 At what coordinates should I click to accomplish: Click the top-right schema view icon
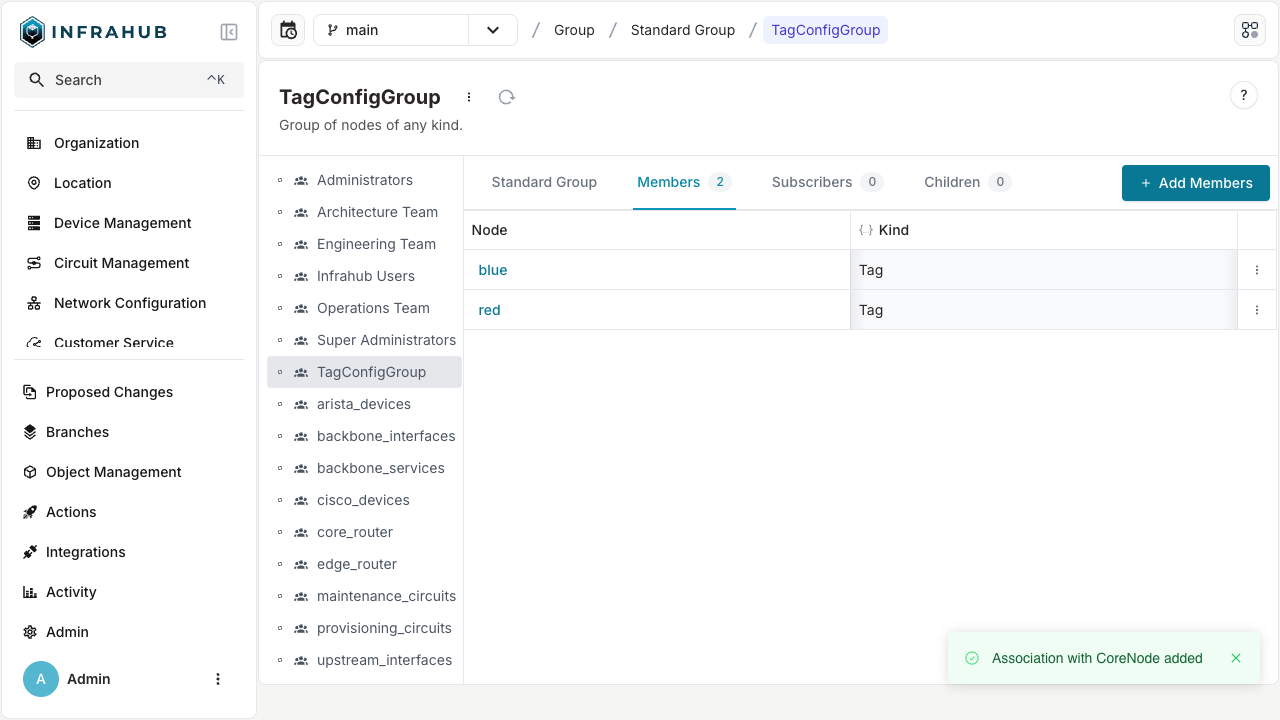[x=1250, y=30]
